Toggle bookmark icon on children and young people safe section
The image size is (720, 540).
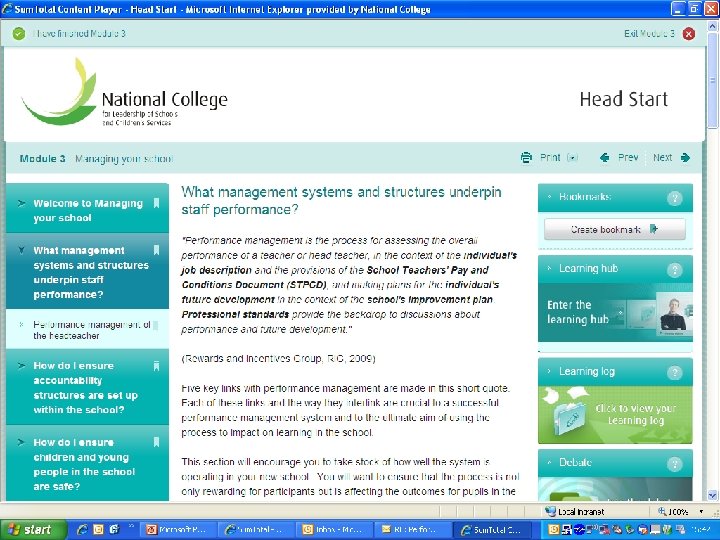156,442
